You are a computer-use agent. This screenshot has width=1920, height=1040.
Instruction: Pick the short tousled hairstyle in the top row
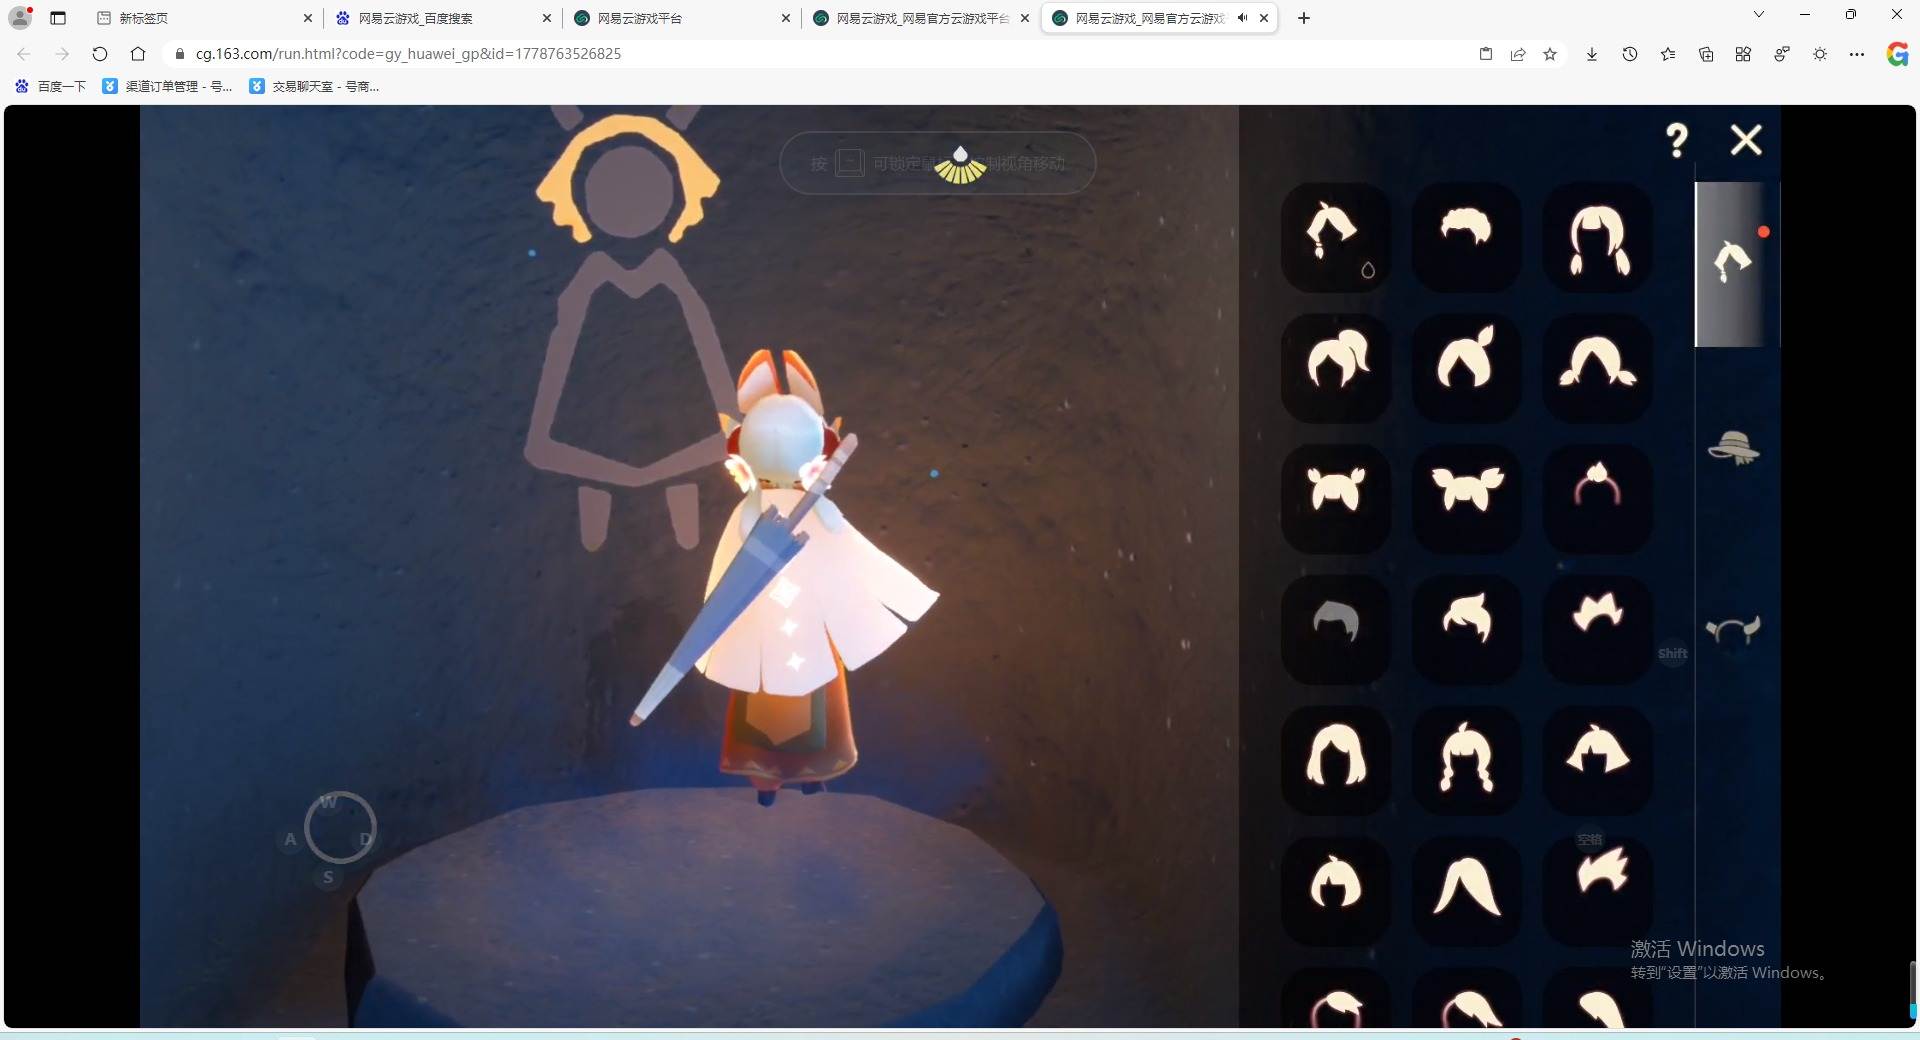(x=1466, y=238)
